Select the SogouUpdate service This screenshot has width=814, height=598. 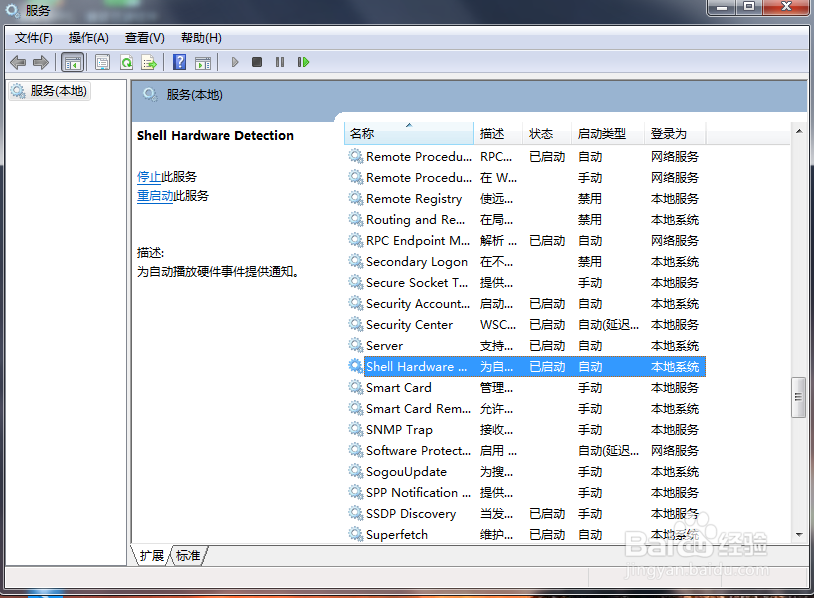pyautogui.click(x=525, y=472)
